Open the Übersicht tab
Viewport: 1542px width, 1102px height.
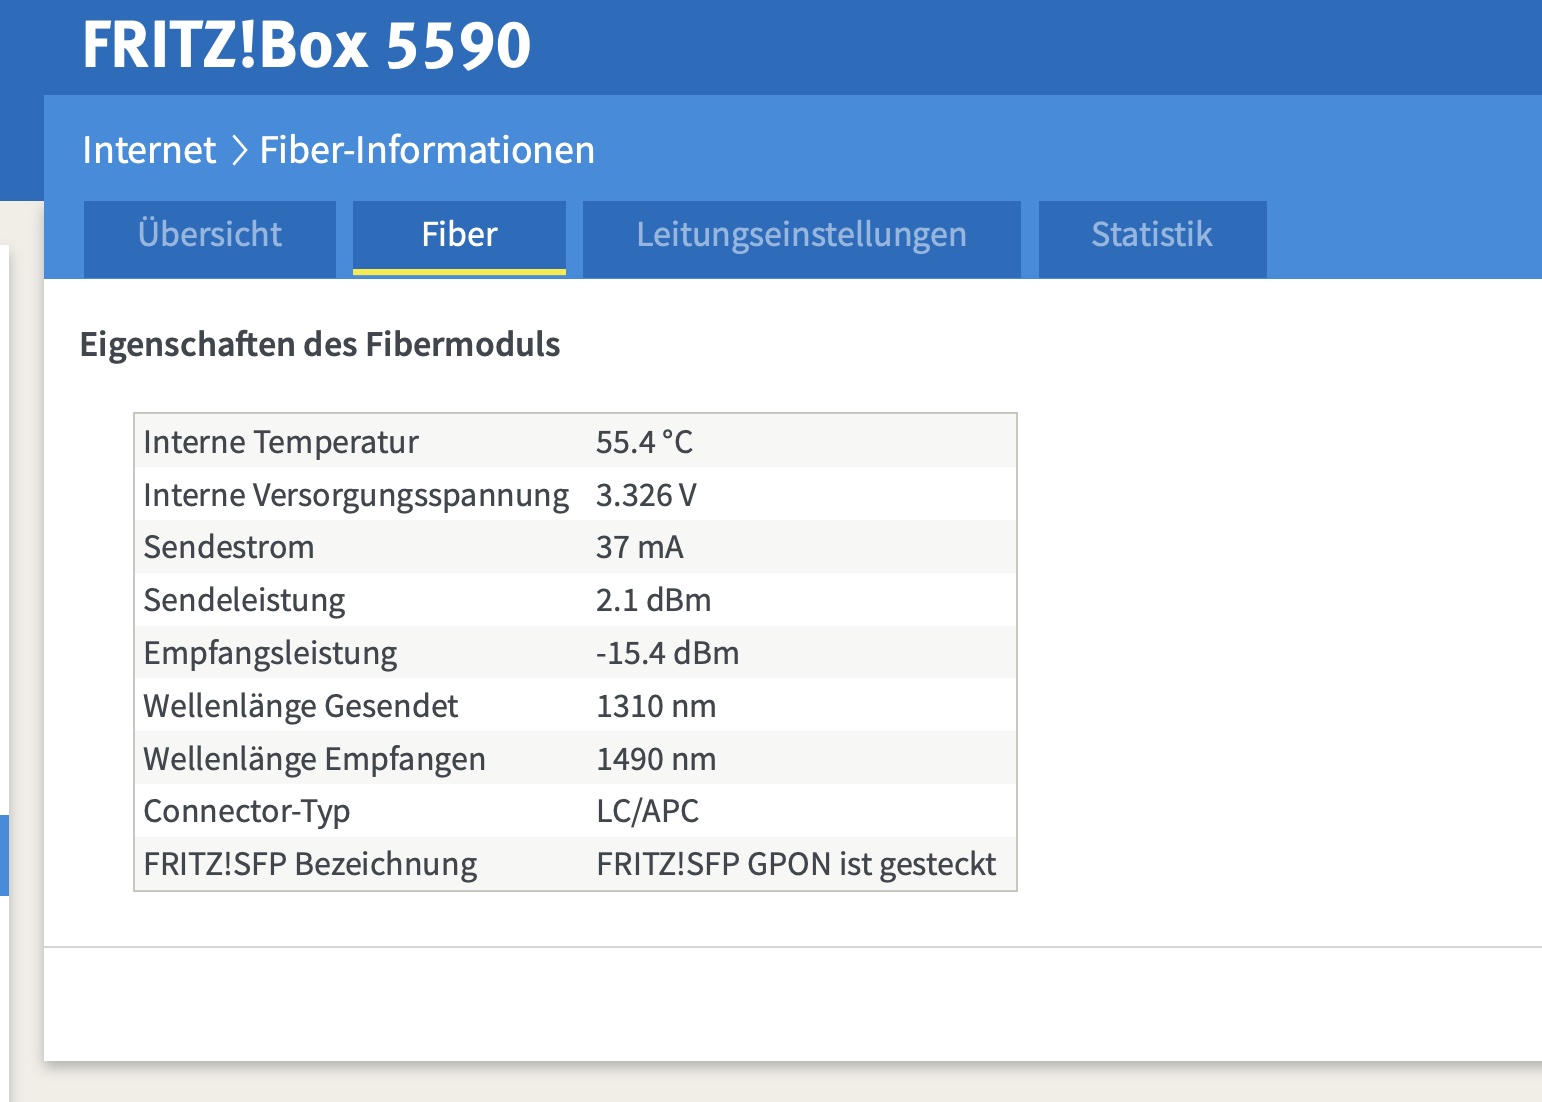pos(210,238)
